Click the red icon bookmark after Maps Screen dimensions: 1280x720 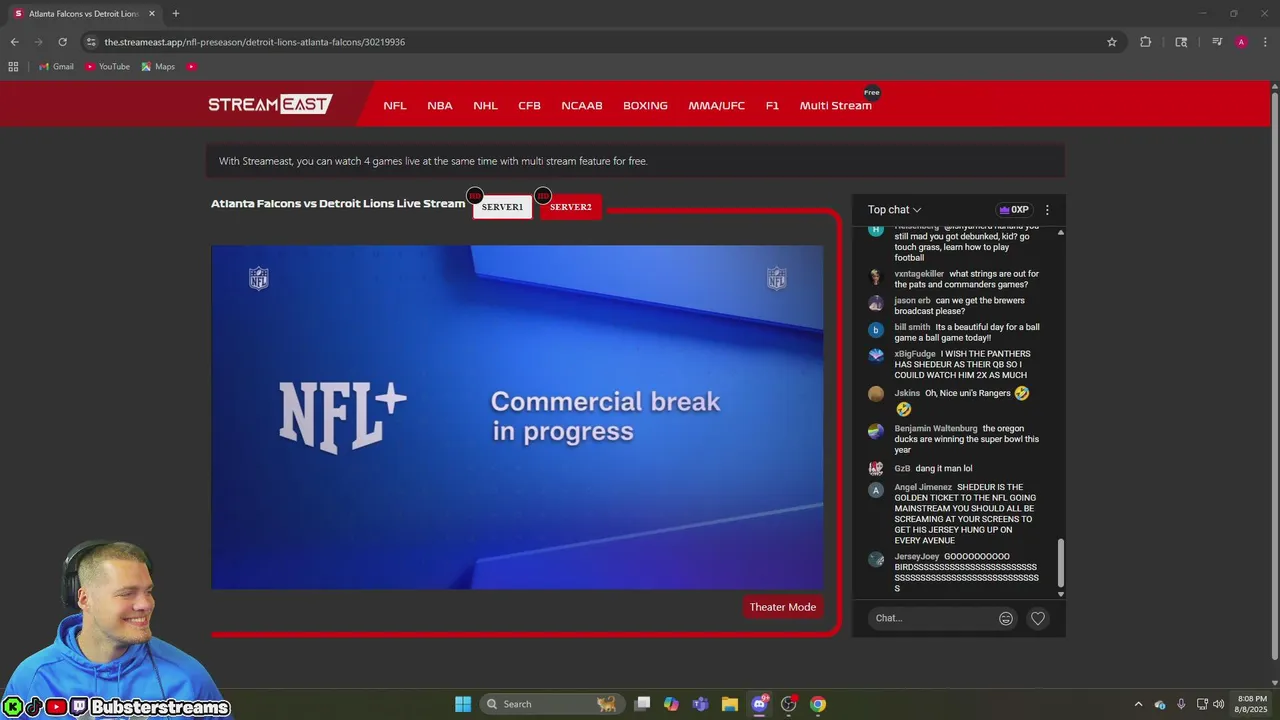pos(191,67)
